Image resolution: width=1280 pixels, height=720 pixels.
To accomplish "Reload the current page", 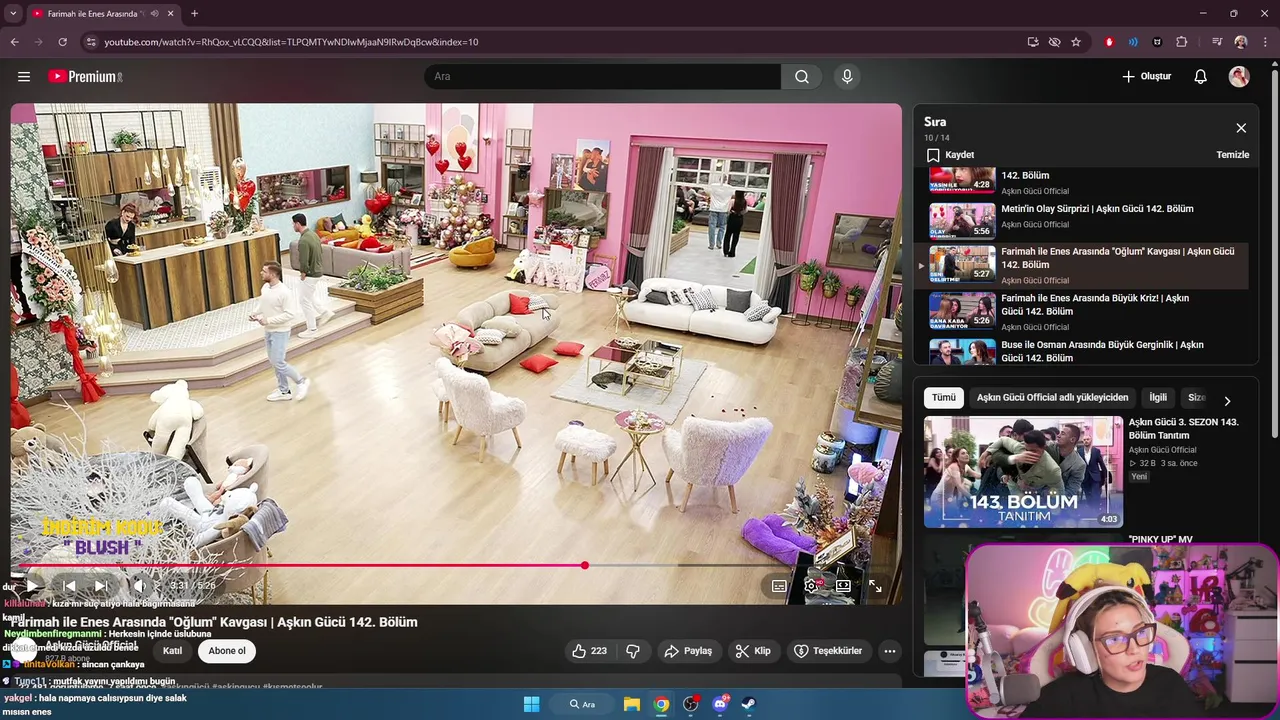I will (62, 42).
